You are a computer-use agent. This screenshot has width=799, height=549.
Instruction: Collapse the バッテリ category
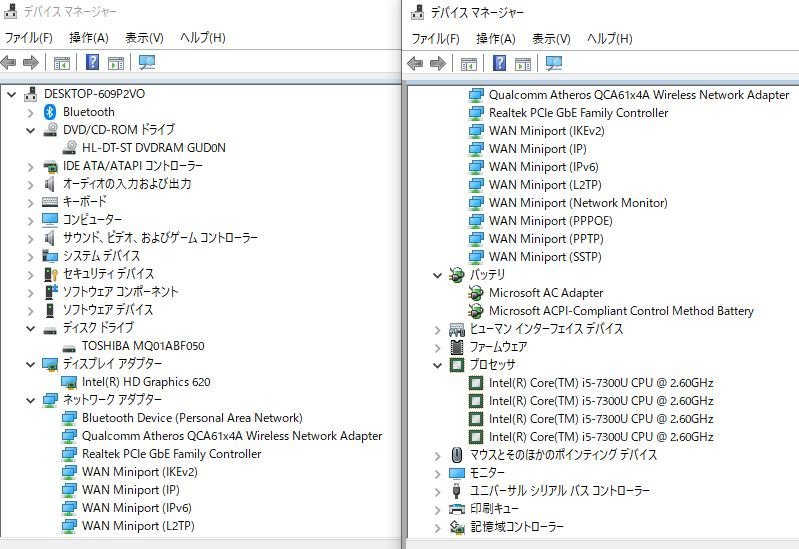pos(437,276)
